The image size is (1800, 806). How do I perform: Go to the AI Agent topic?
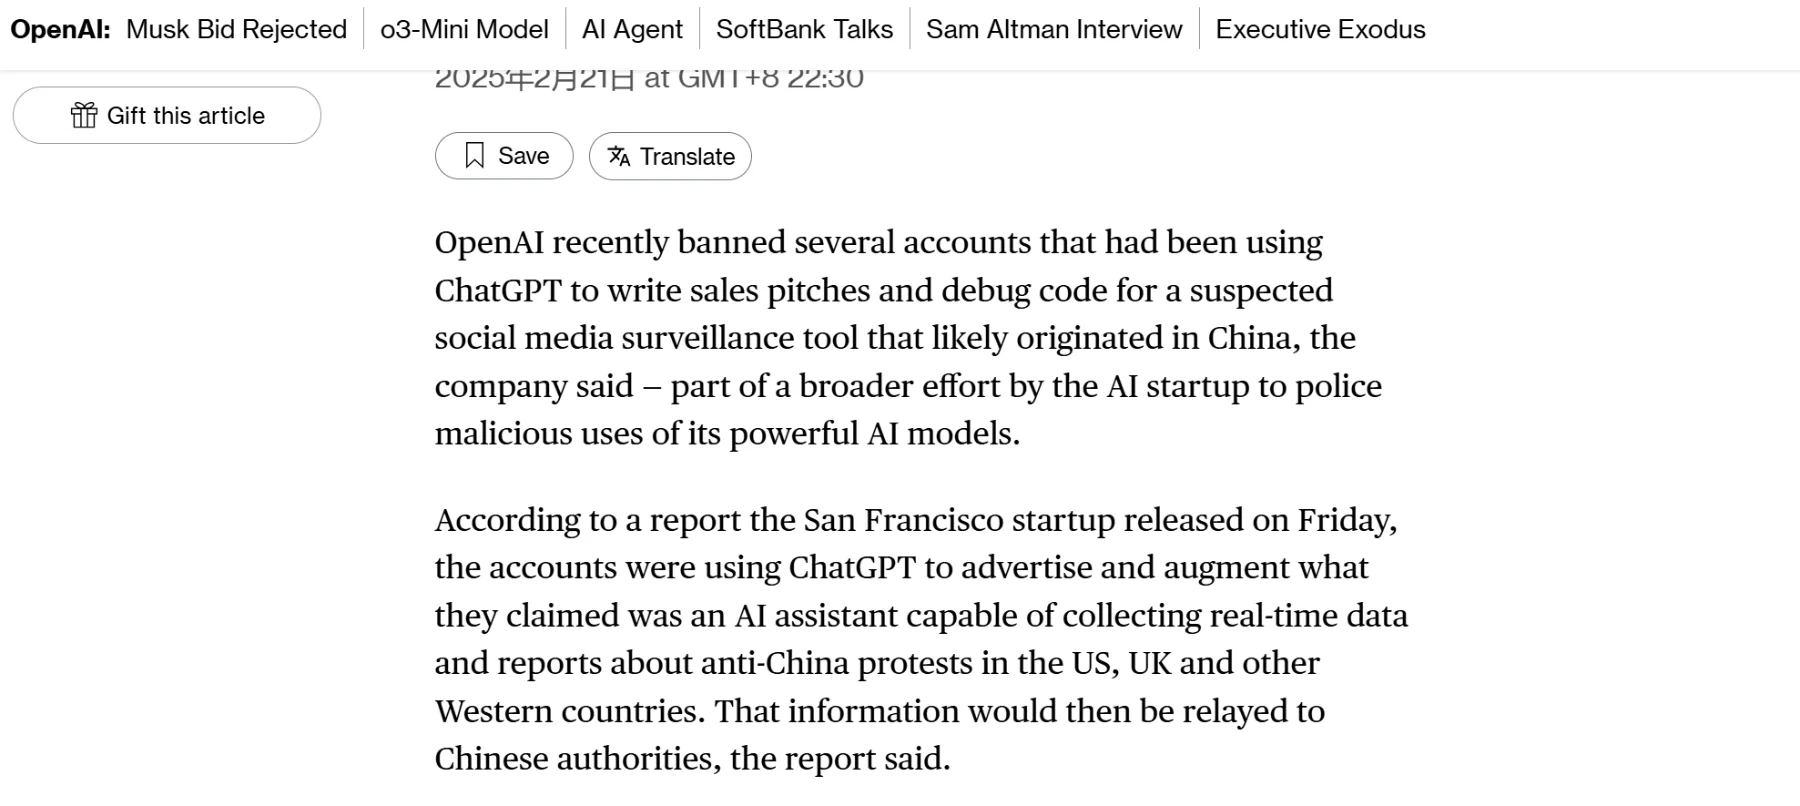(632, 29)
